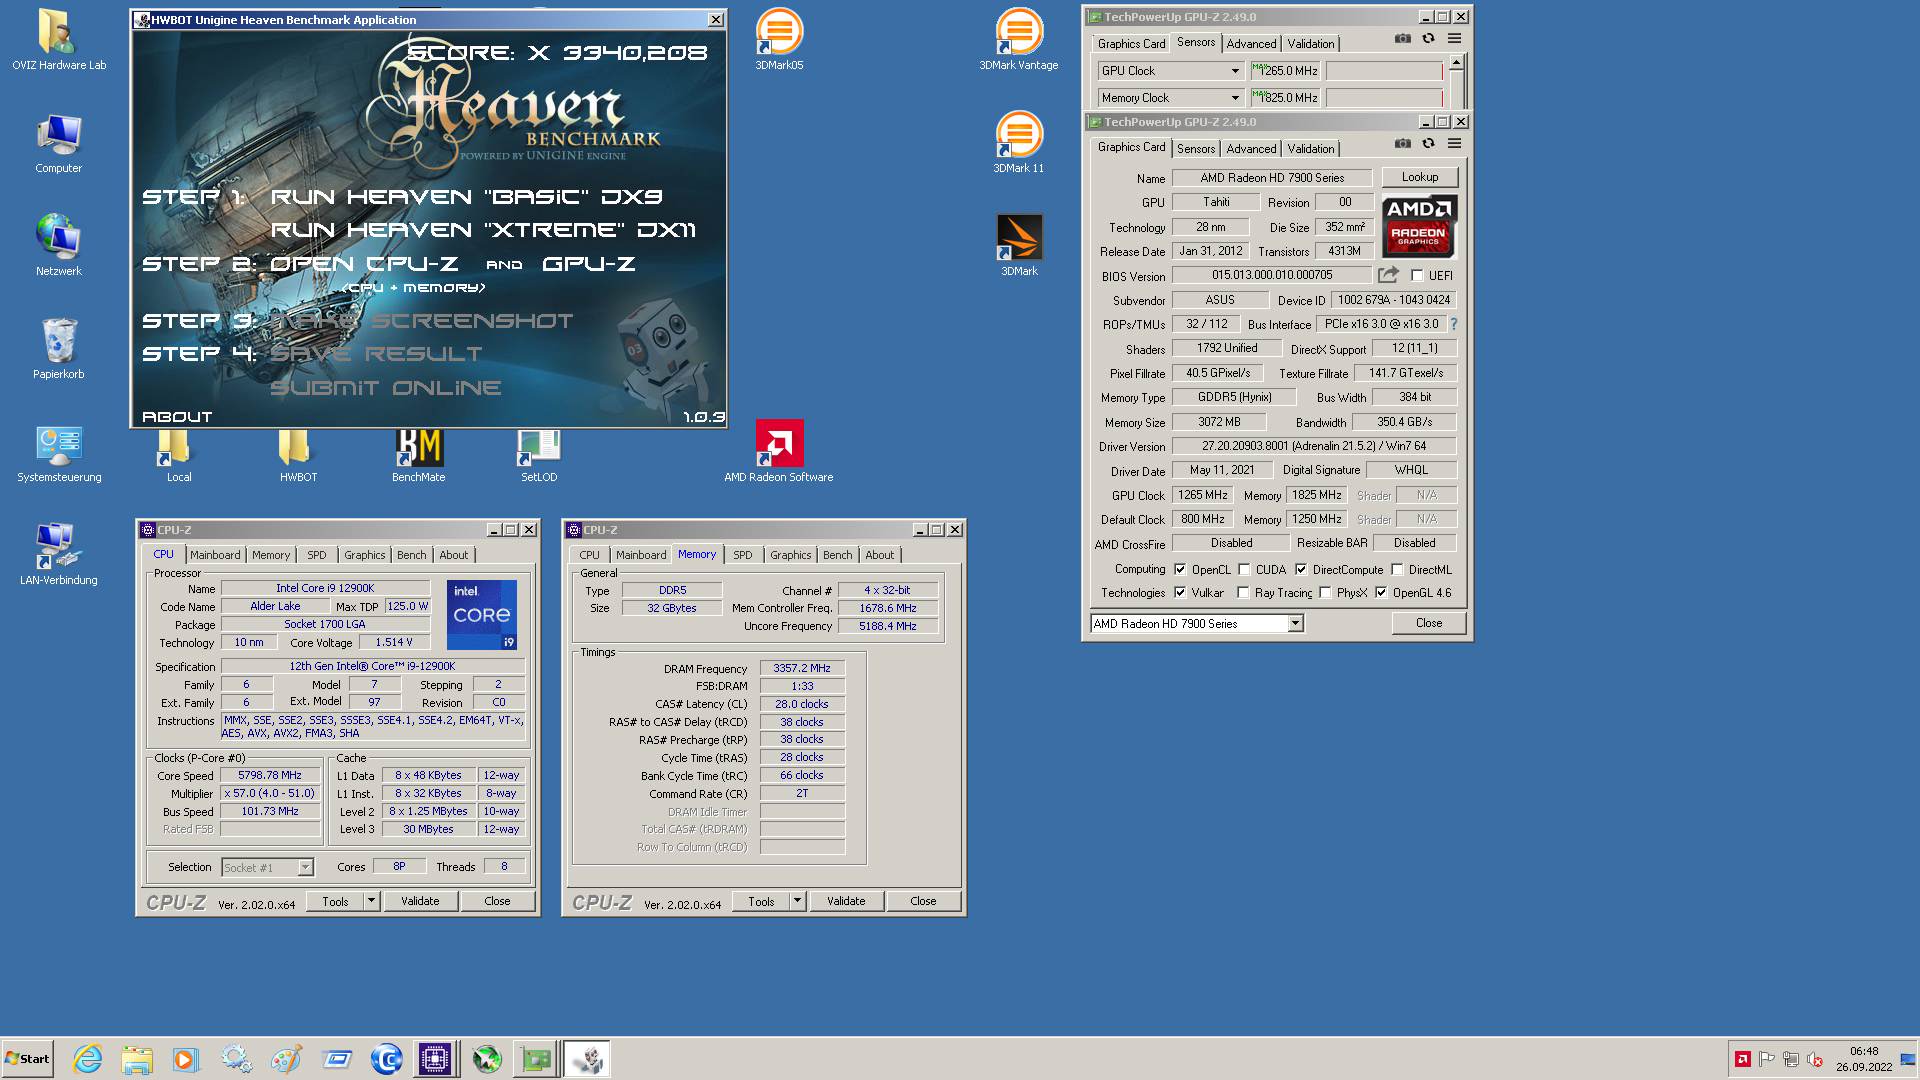1920x1080 pixels.
Task: Click the Memory Clock sensor graph bar
Action: pos(1384,98)
